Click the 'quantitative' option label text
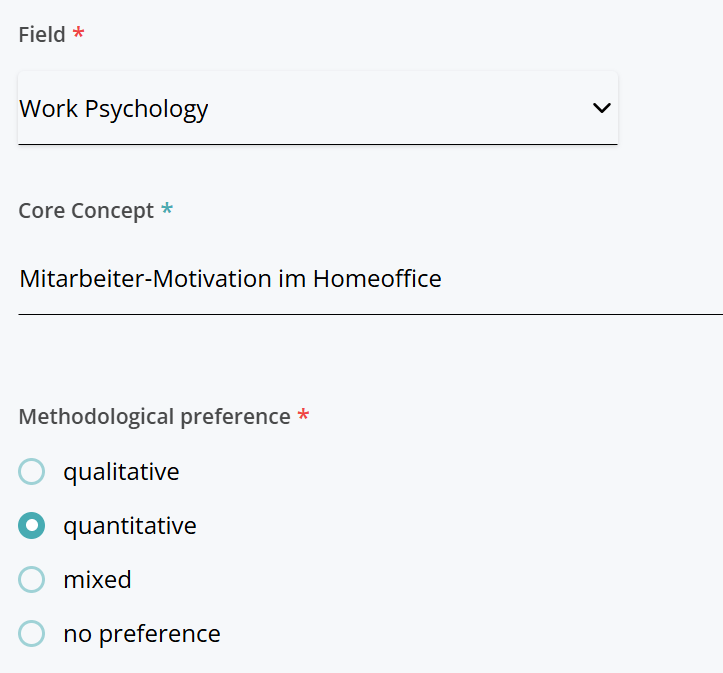The height and width of the screenshot is (673, 723). (130, 525)
